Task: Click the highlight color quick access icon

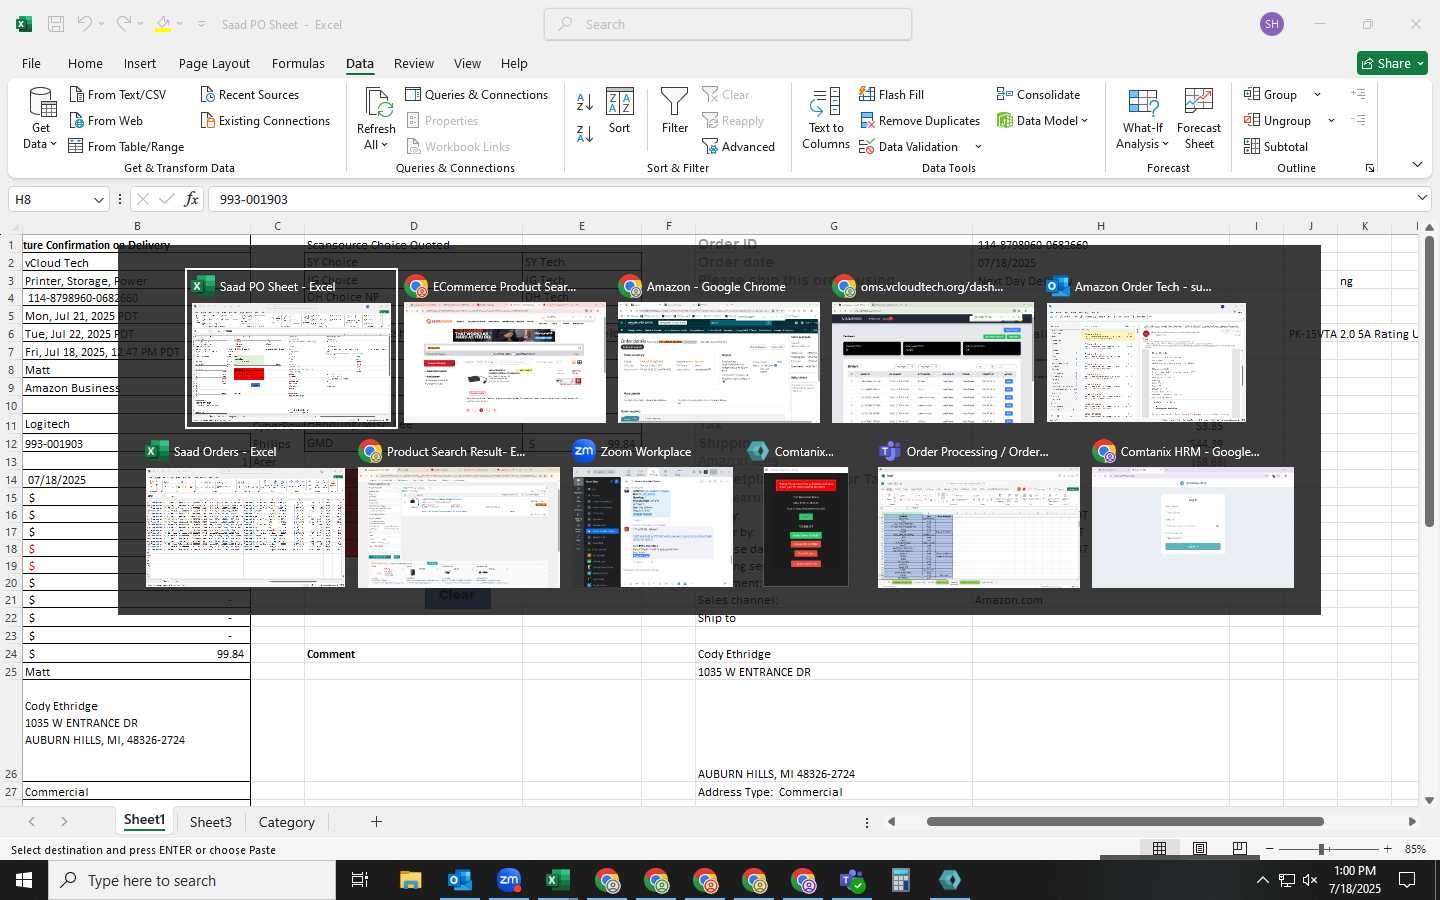Action: 163,24
